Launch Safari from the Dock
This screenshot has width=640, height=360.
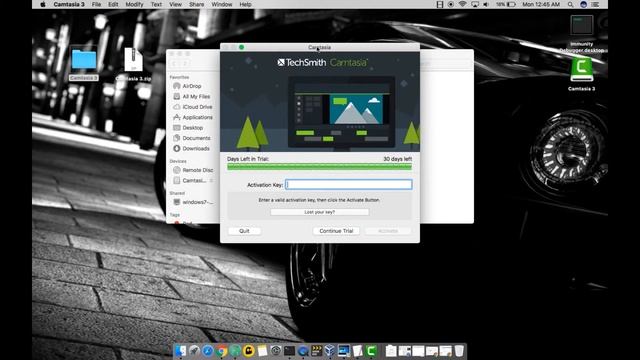pyautogui.click(x=208, y=351)
